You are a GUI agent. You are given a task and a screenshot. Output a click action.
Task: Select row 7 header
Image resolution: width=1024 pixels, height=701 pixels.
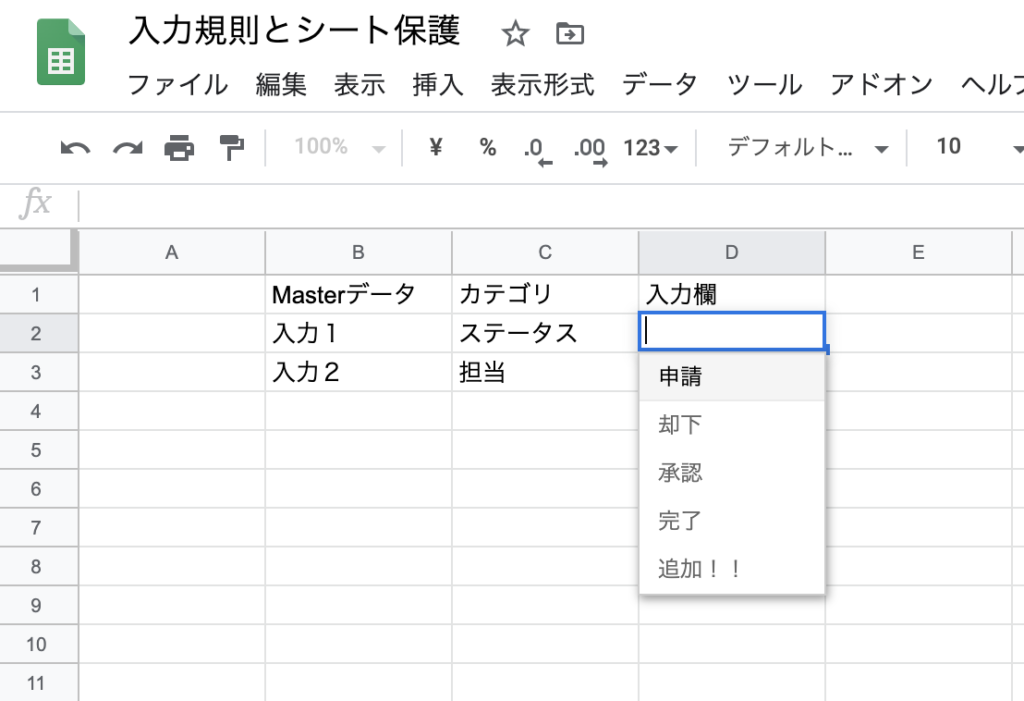(x=39, y=528)
